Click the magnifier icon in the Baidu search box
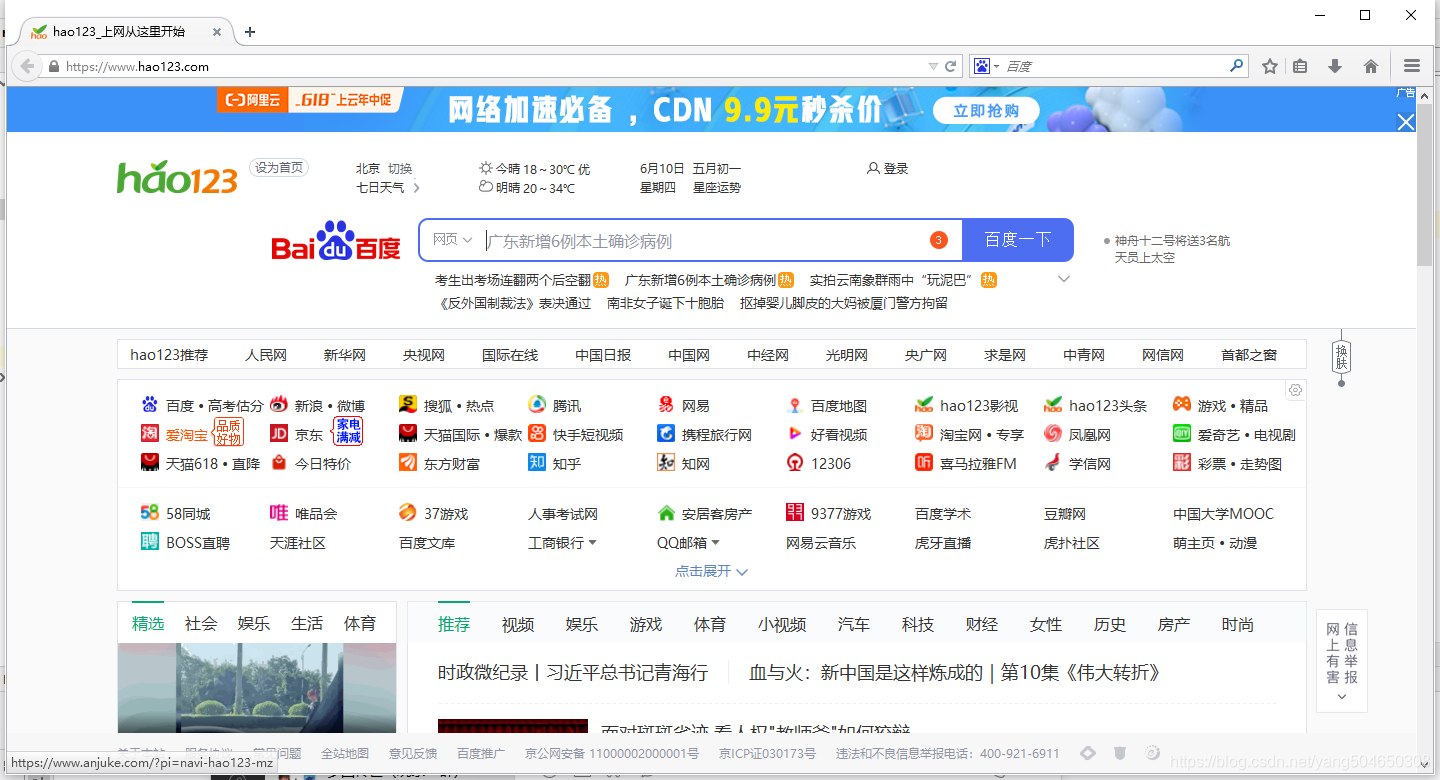The image size is (1440, 780). 1238,66
